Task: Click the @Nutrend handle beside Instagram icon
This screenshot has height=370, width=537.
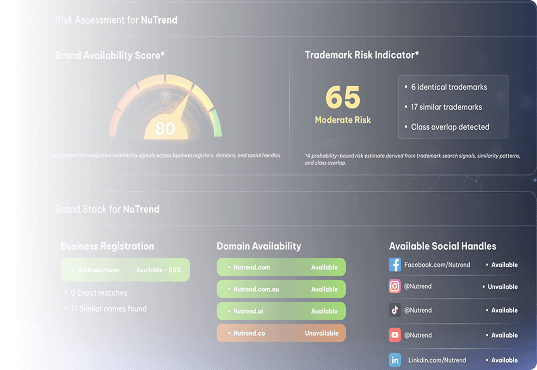Action: [x=418, y=286]
